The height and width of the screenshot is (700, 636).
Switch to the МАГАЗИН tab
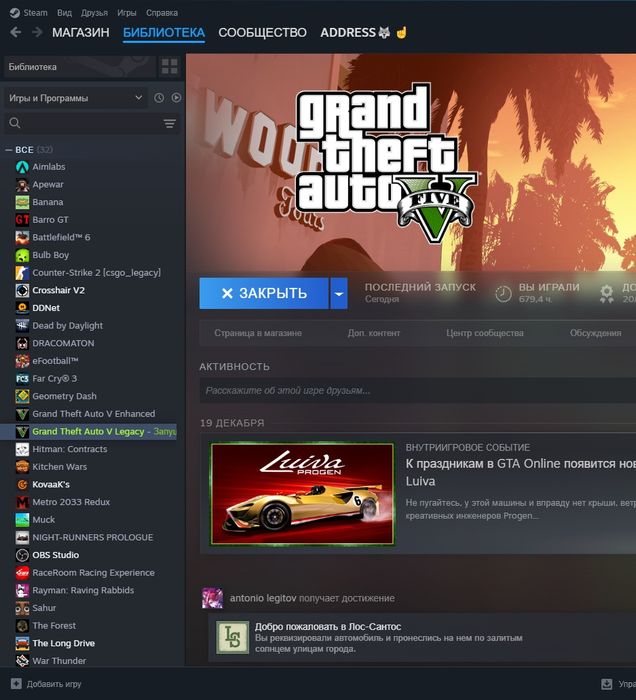(x=80, y=33)
